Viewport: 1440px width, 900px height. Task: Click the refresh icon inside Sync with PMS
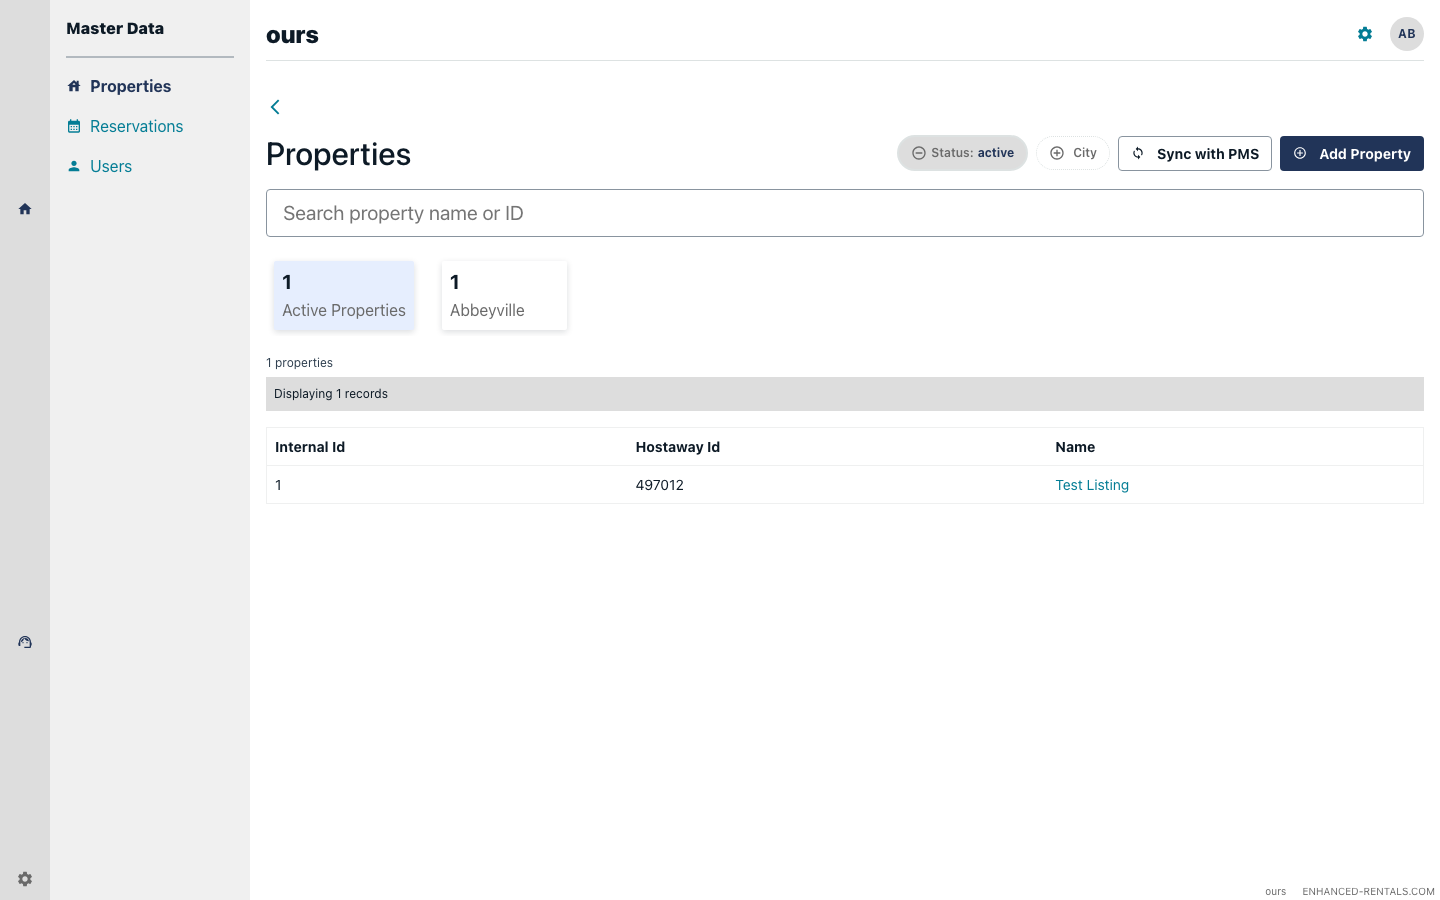point(1138,153)
